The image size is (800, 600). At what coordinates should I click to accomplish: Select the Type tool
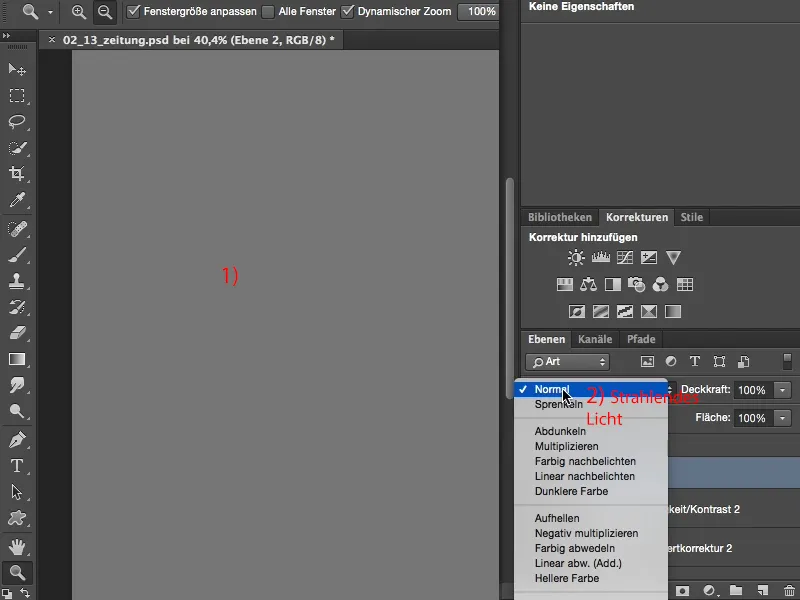coord(17,466)
